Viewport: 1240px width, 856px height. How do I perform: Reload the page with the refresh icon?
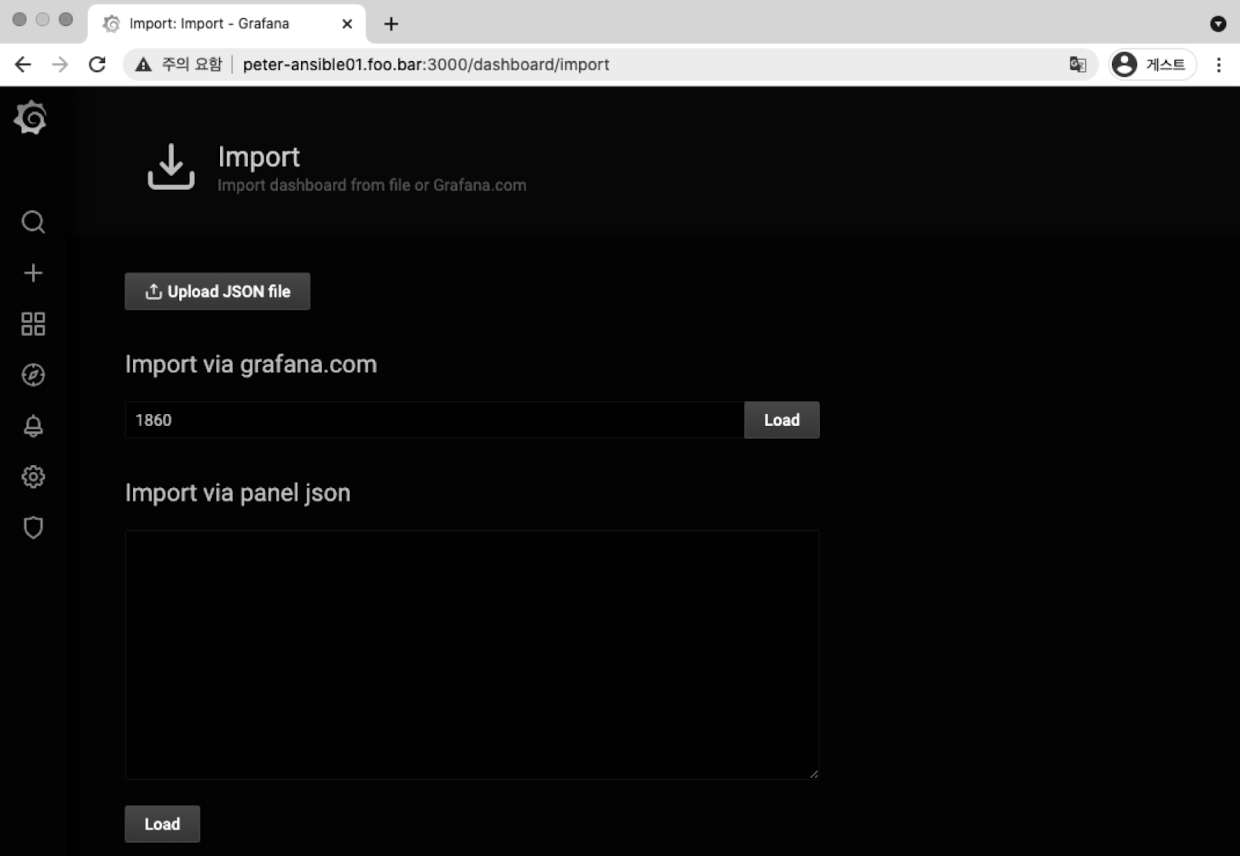[97, 65]
